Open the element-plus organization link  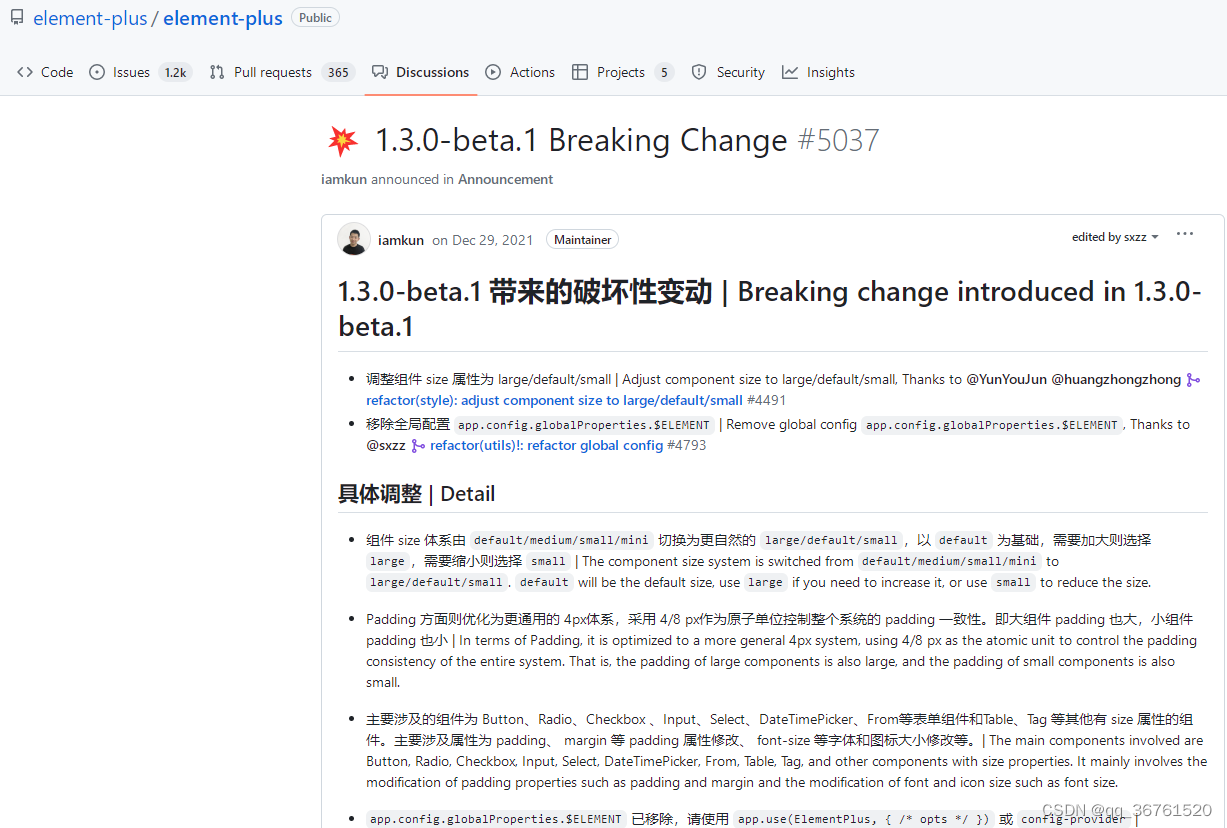pos(90,18)
